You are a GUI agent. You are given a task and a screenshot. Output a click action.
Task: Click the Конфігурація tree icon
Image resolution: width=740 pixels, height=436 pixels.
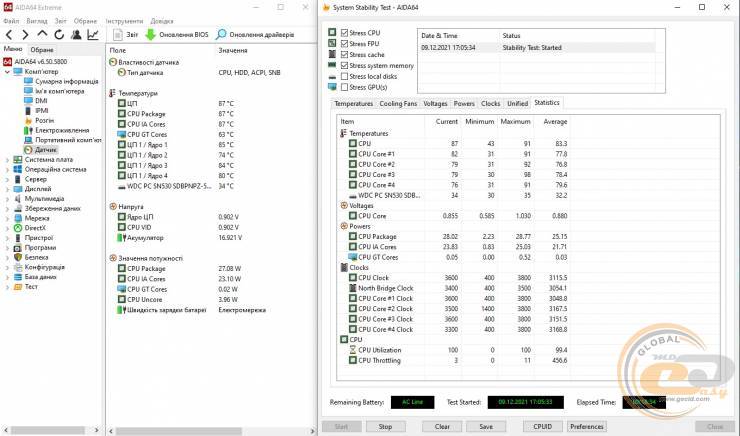coord(17,267)
